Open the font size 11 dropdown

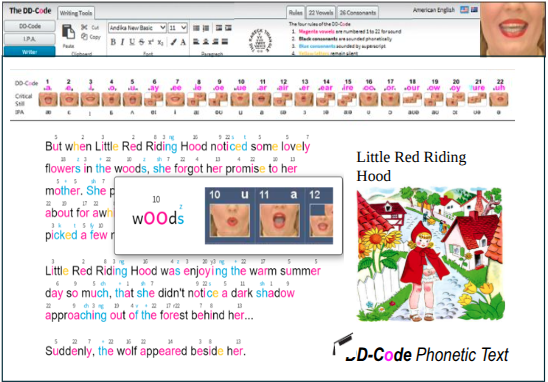[178, 28]
